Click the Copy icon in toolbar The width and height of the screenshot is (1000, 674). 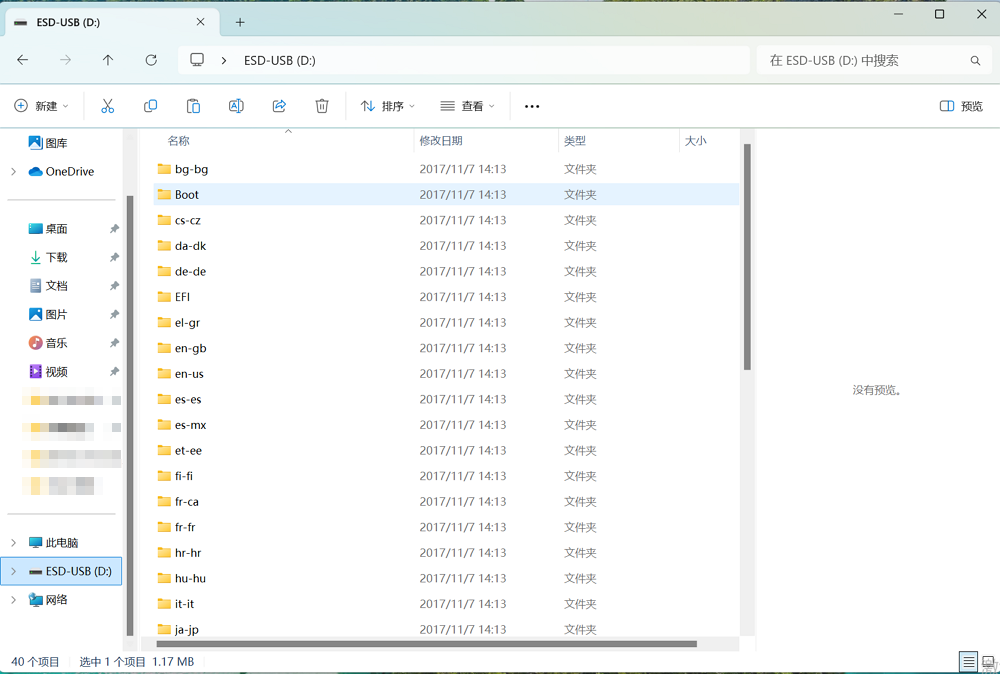[151, 106]
